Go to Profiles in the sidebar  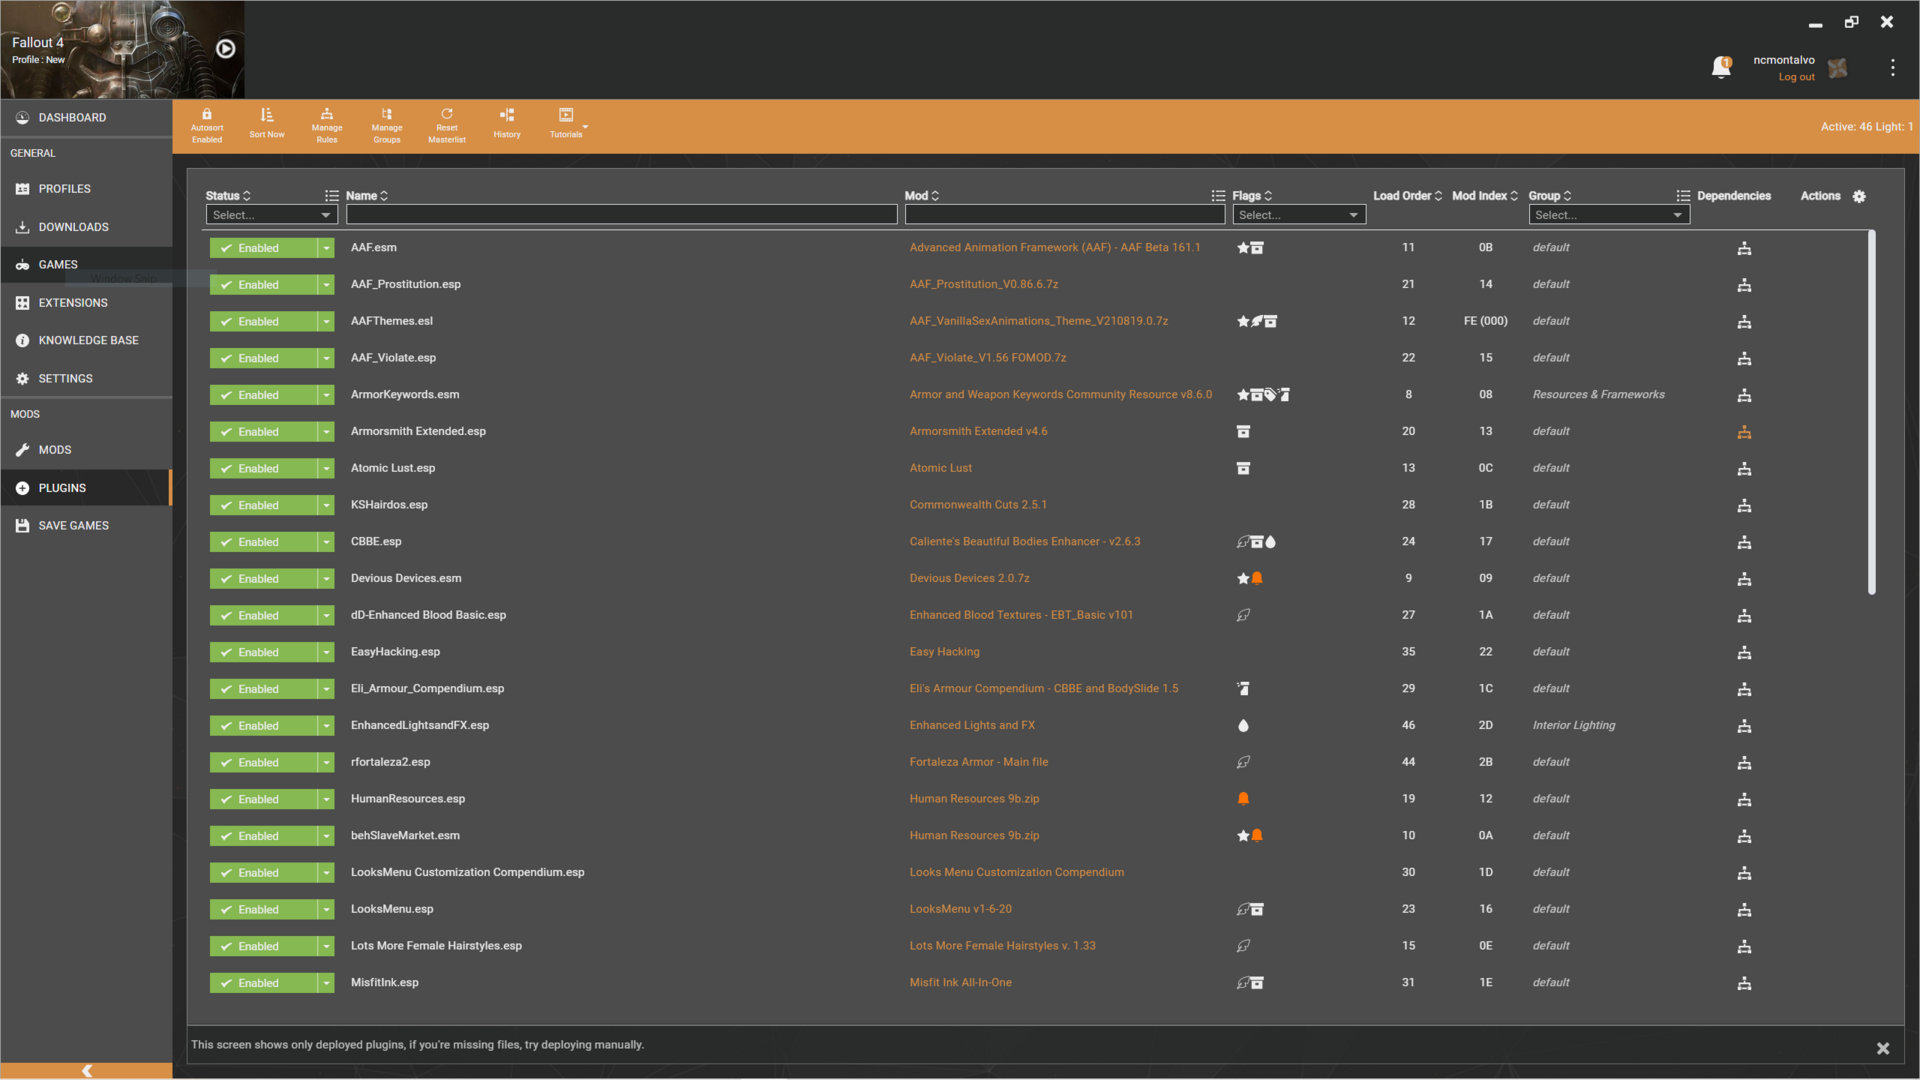86,189
